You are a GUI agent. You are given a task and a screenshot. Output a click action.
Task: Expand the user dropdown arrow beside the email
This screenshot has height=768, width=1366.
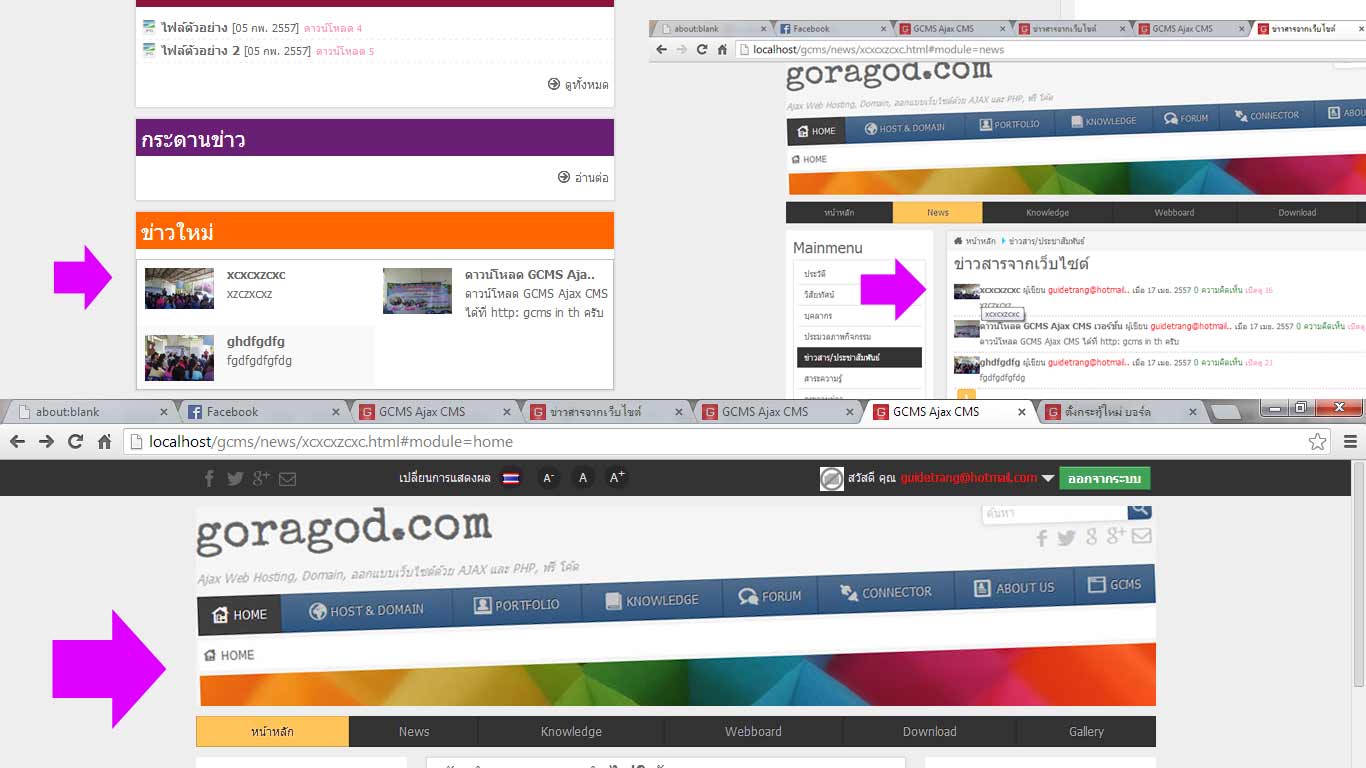coord(1048,479)
